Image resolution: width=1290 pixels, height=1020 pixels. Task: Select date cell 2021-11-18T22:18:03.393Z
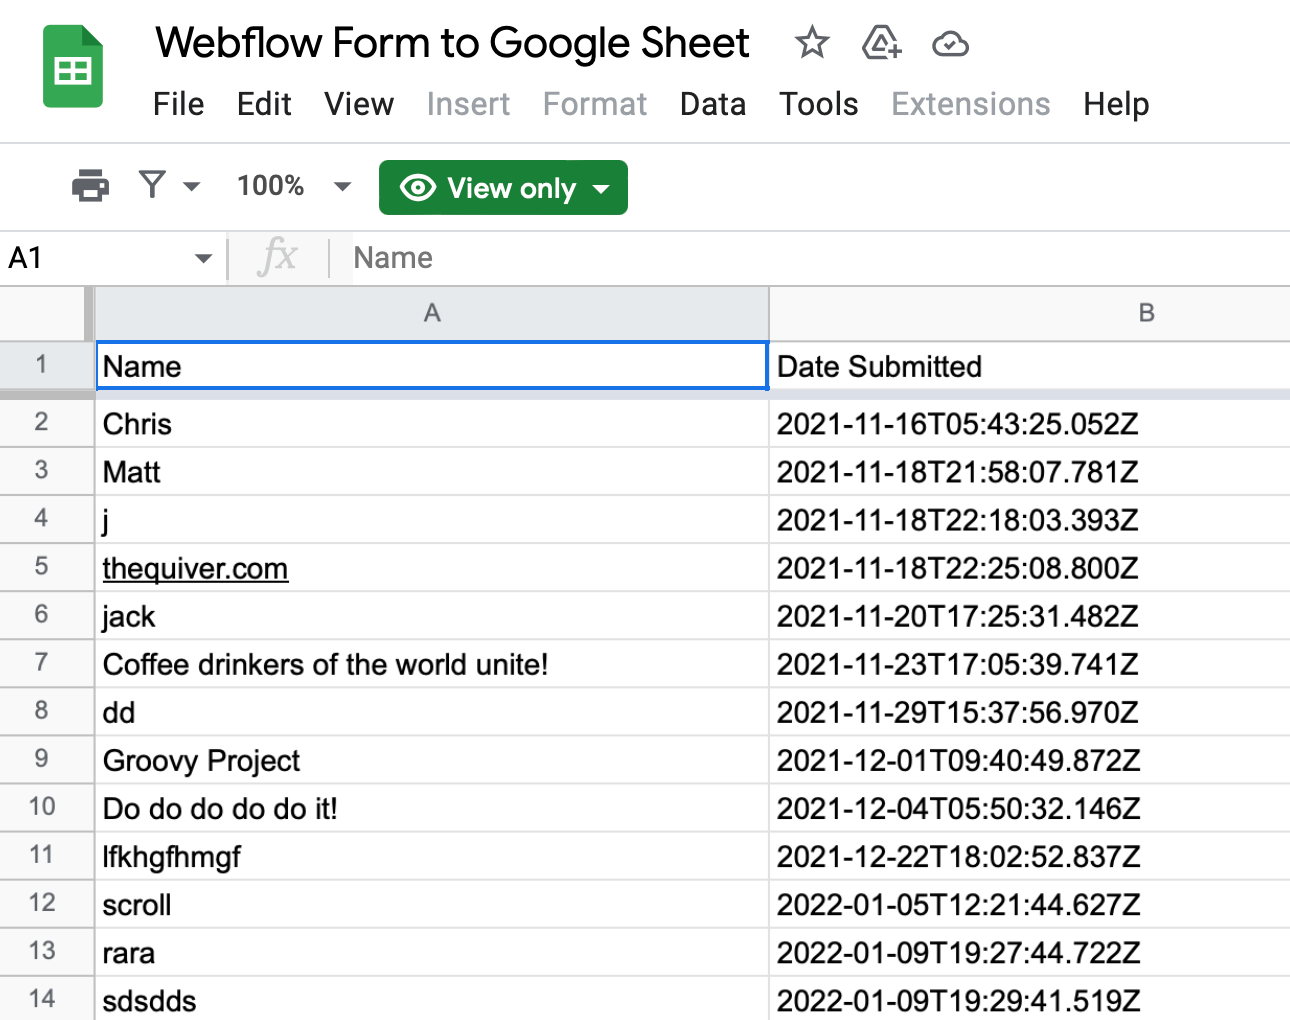(x=1030, y=519)
